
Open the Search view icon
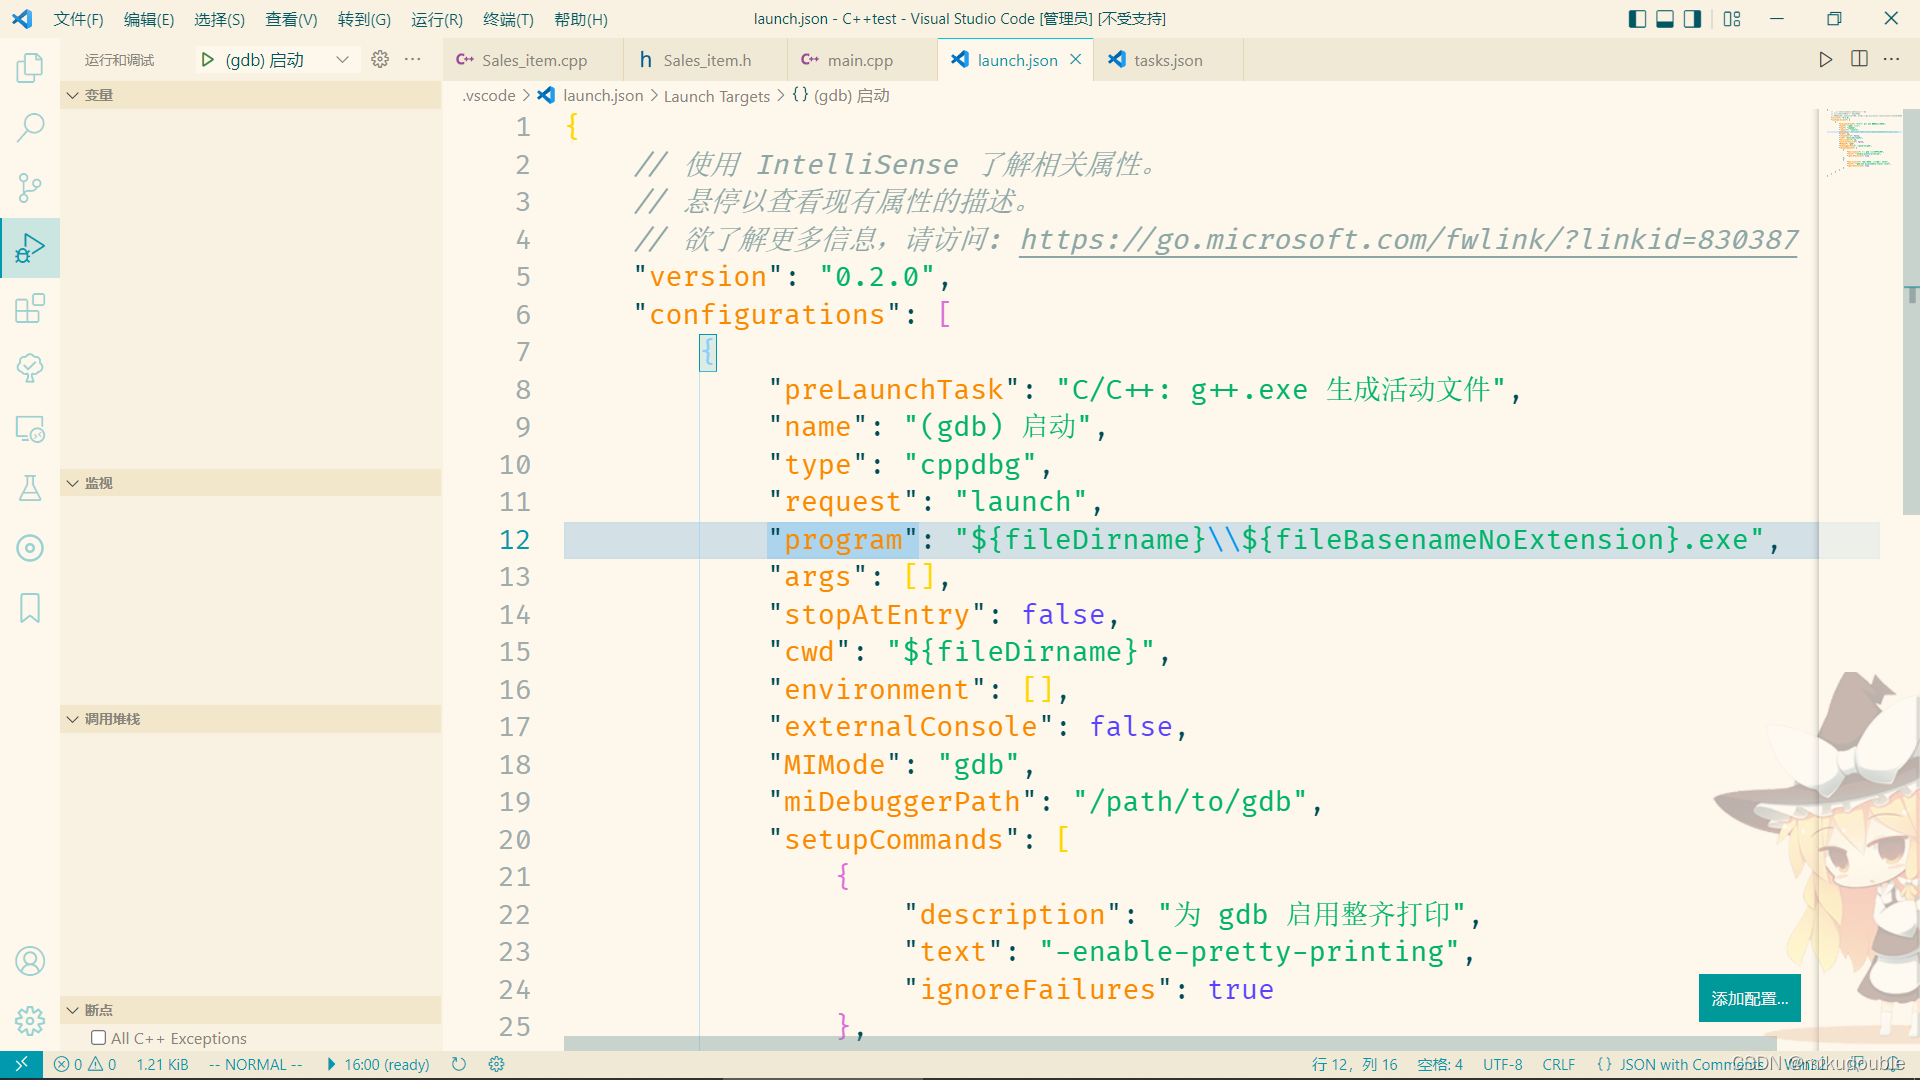point(30,127)
